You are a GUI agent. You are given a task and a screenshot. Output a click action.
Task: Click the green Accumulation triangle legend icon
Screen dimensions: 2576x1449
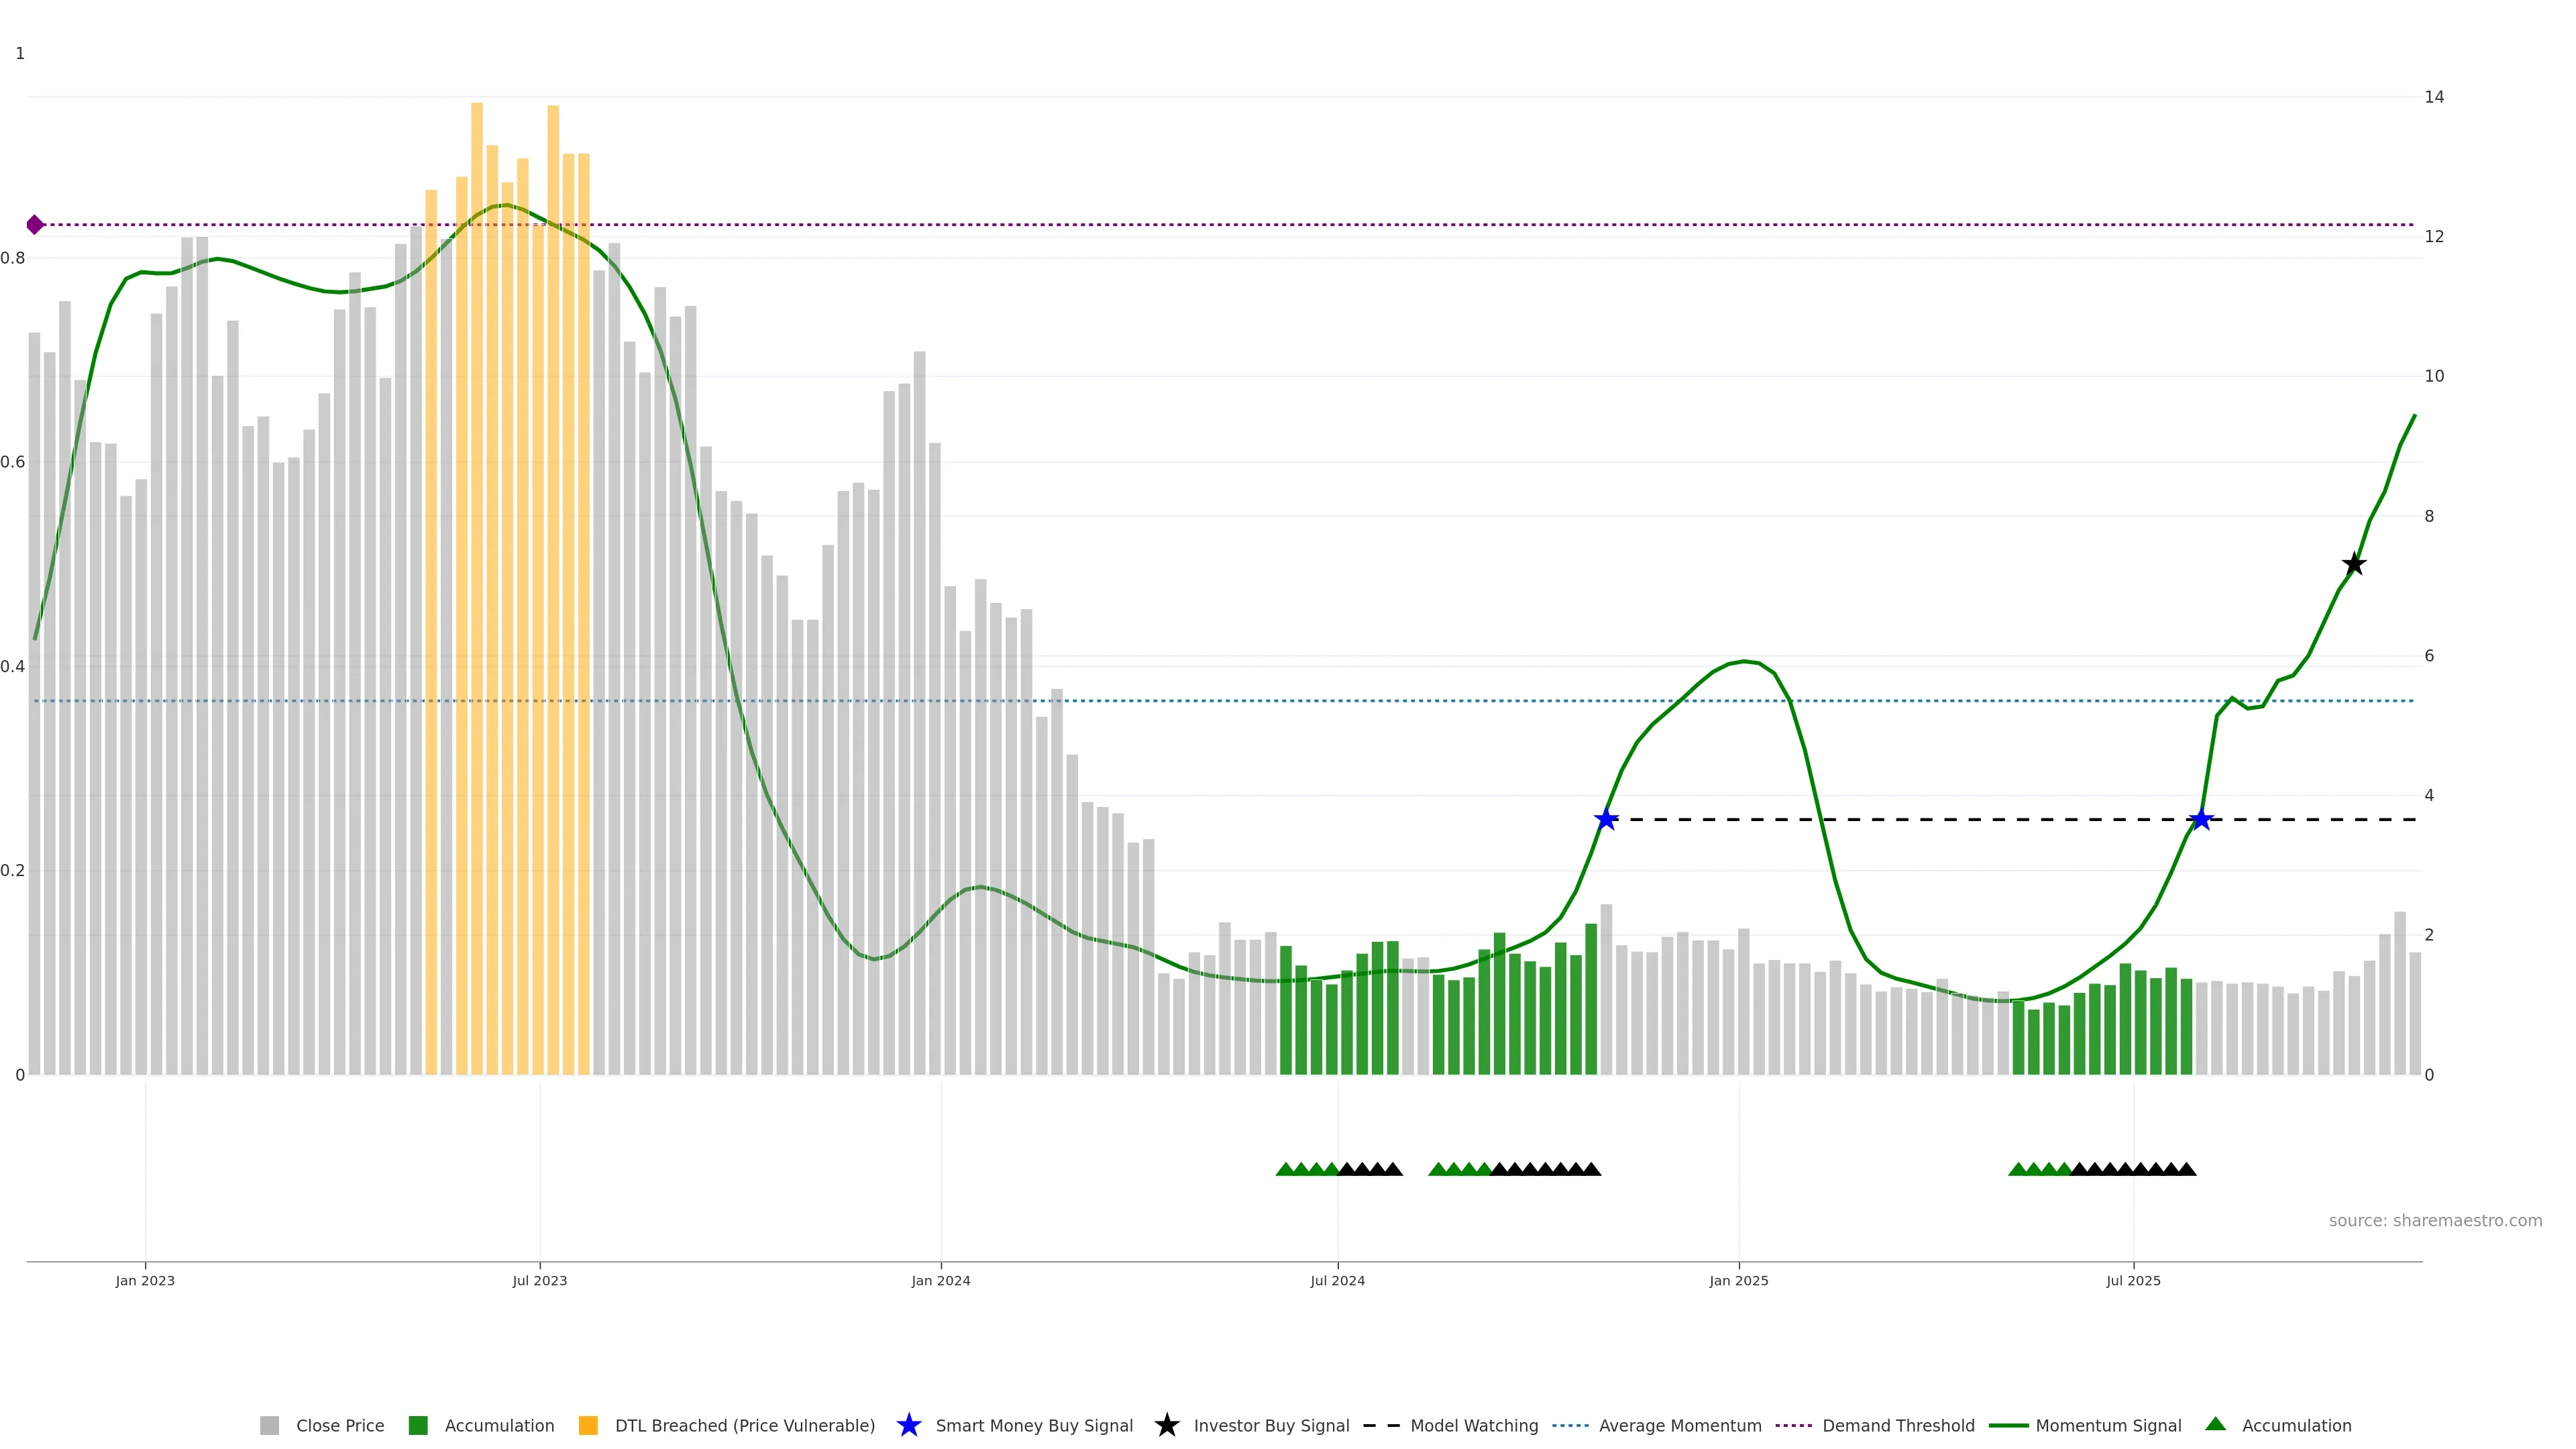pos(2215,1424)
